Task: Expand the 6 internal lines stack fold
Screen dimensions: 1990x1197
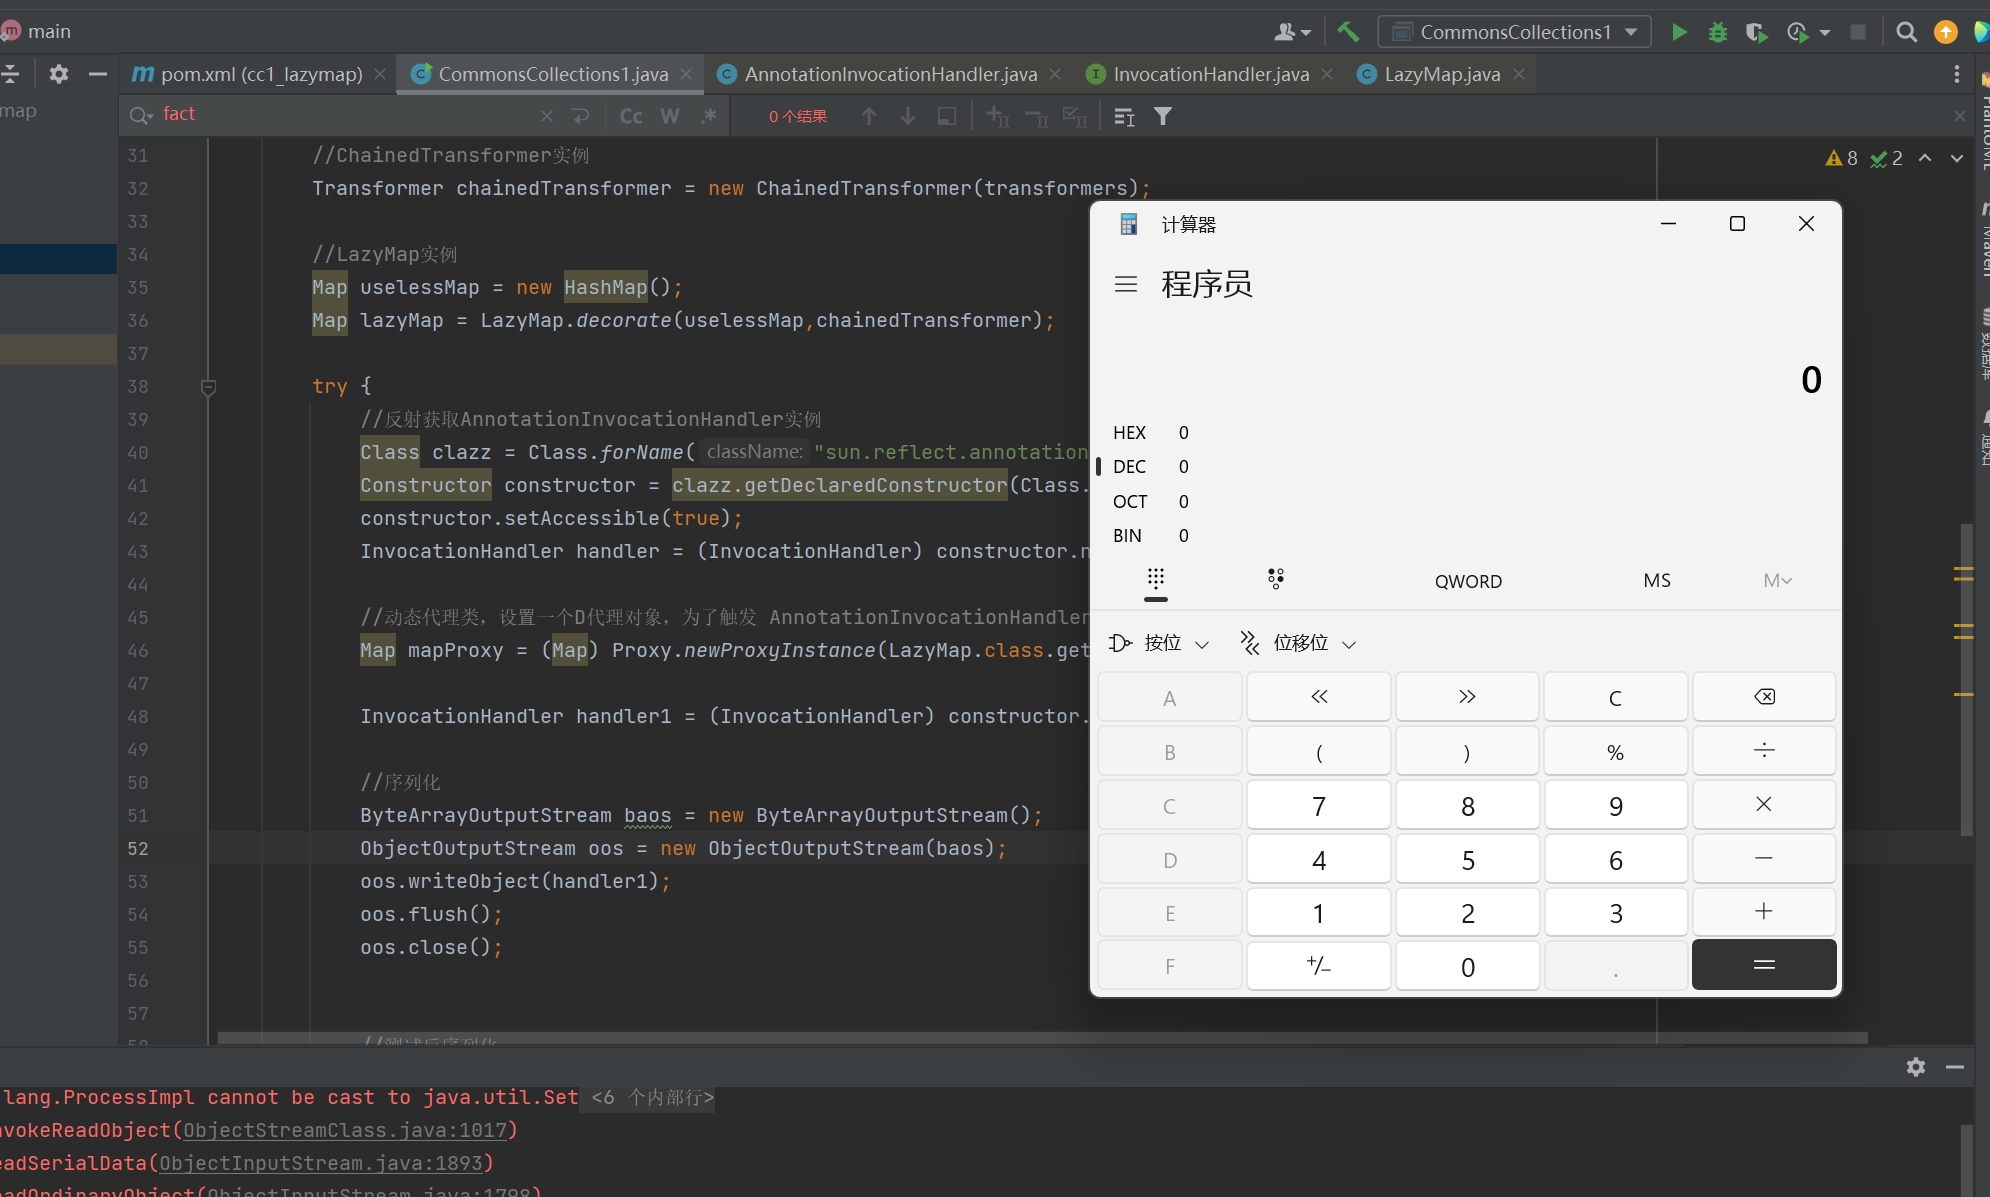Action: pyautogui.click(x=652, y=1097)
